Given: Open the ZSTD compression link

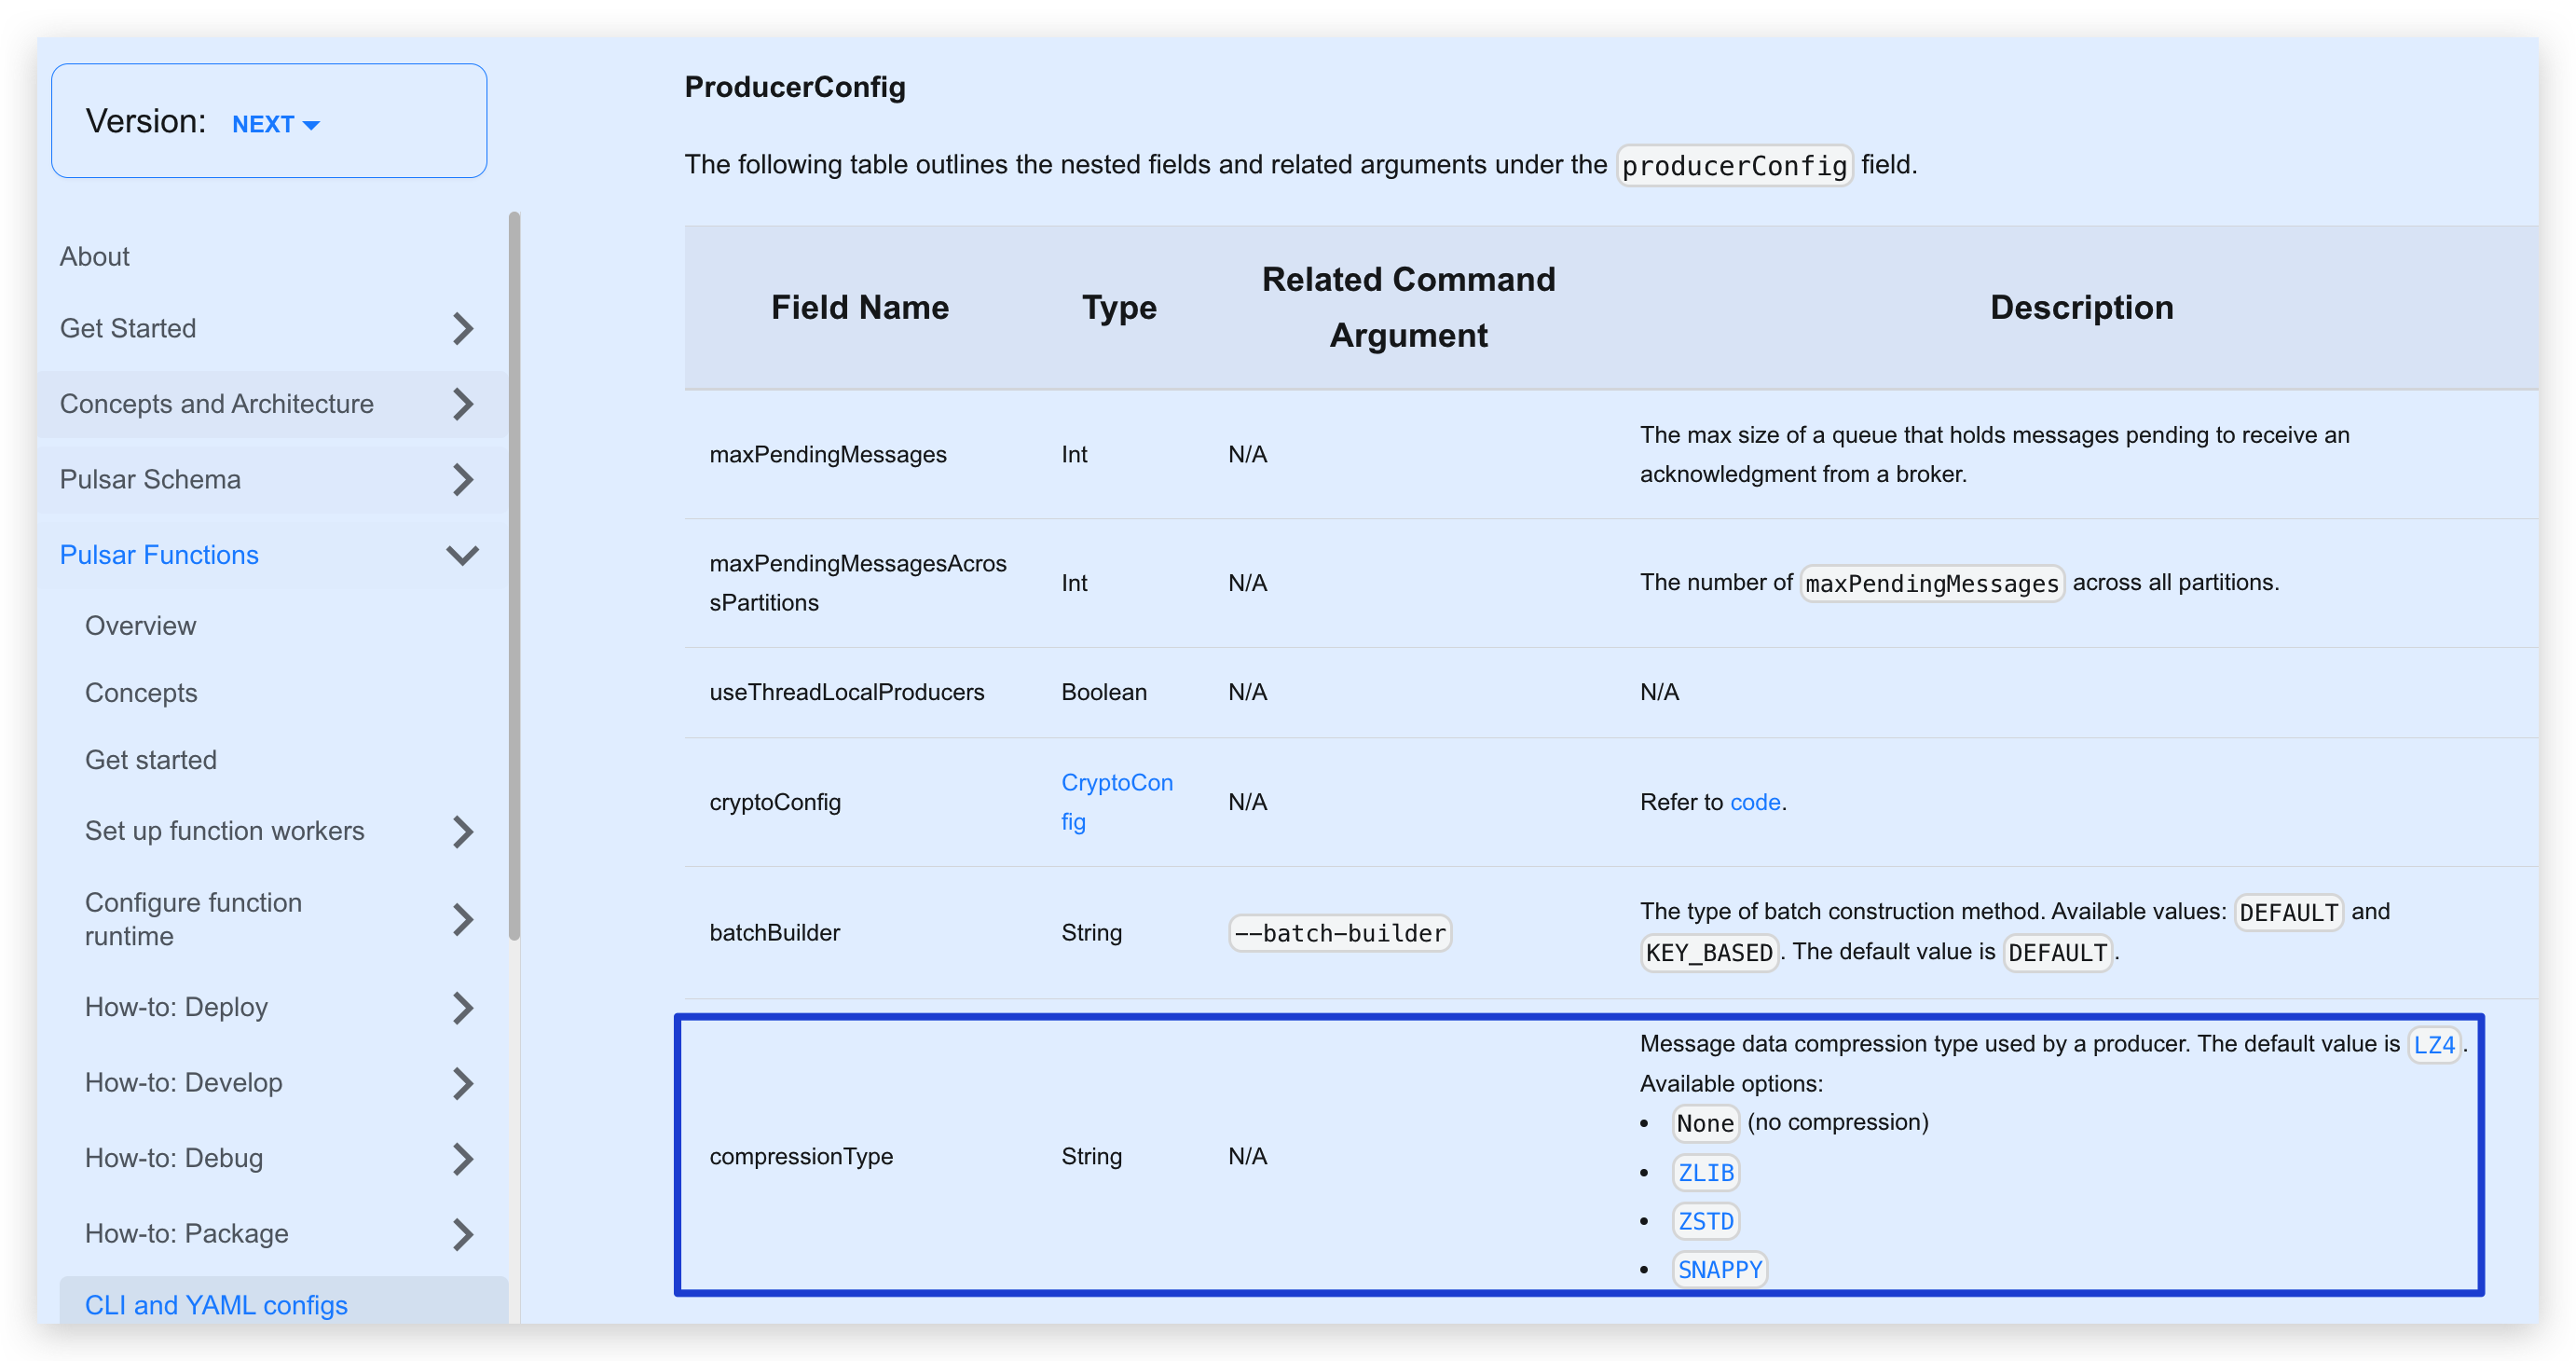Looking at the screenshot, I should click(x=1706, y=1221).
